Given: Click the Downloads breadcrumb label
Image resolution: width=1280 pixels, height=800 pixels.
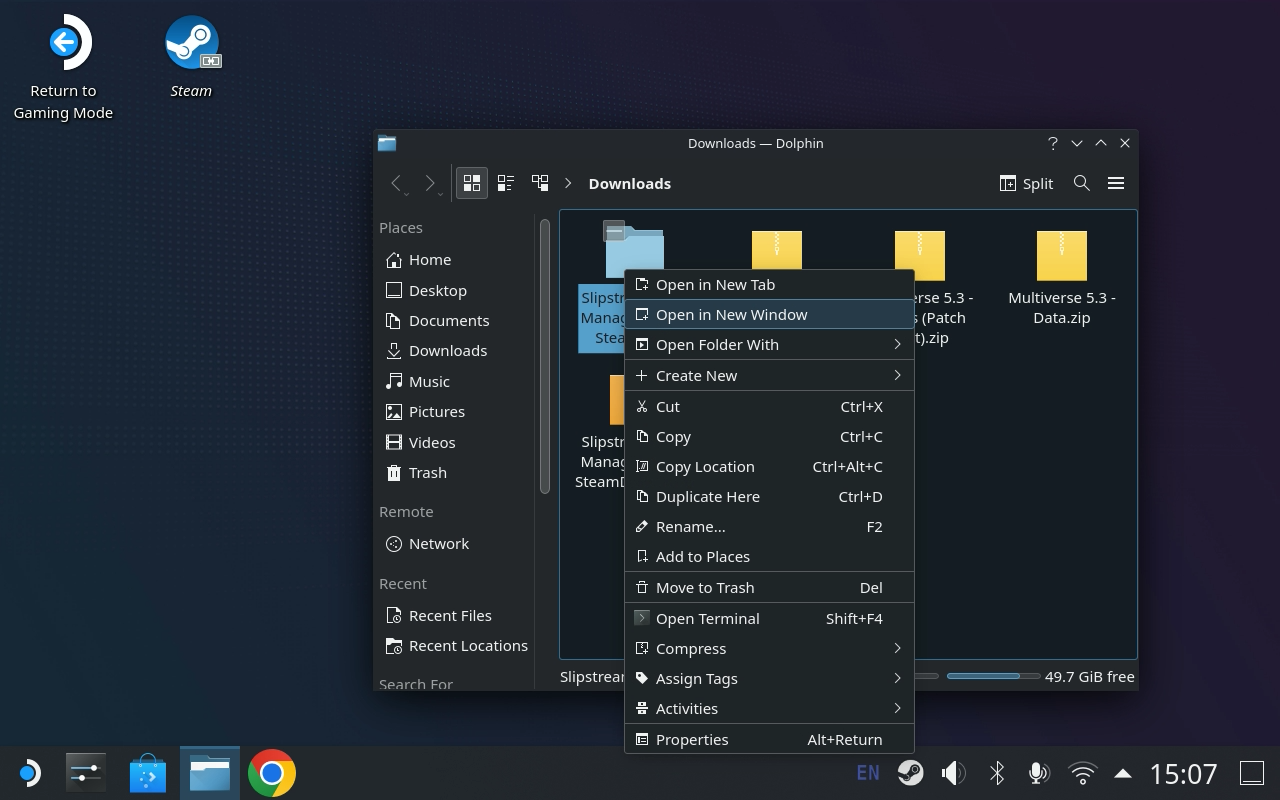Looking at the screenshot, I should (630, 183).
